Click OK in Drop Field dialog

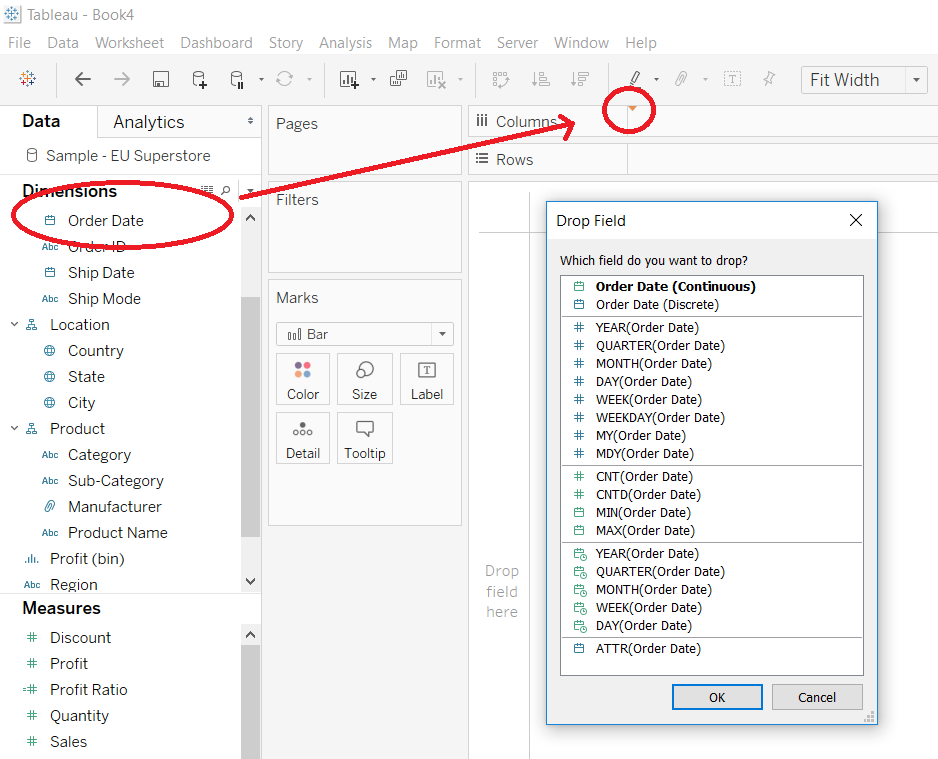(717, 697)
